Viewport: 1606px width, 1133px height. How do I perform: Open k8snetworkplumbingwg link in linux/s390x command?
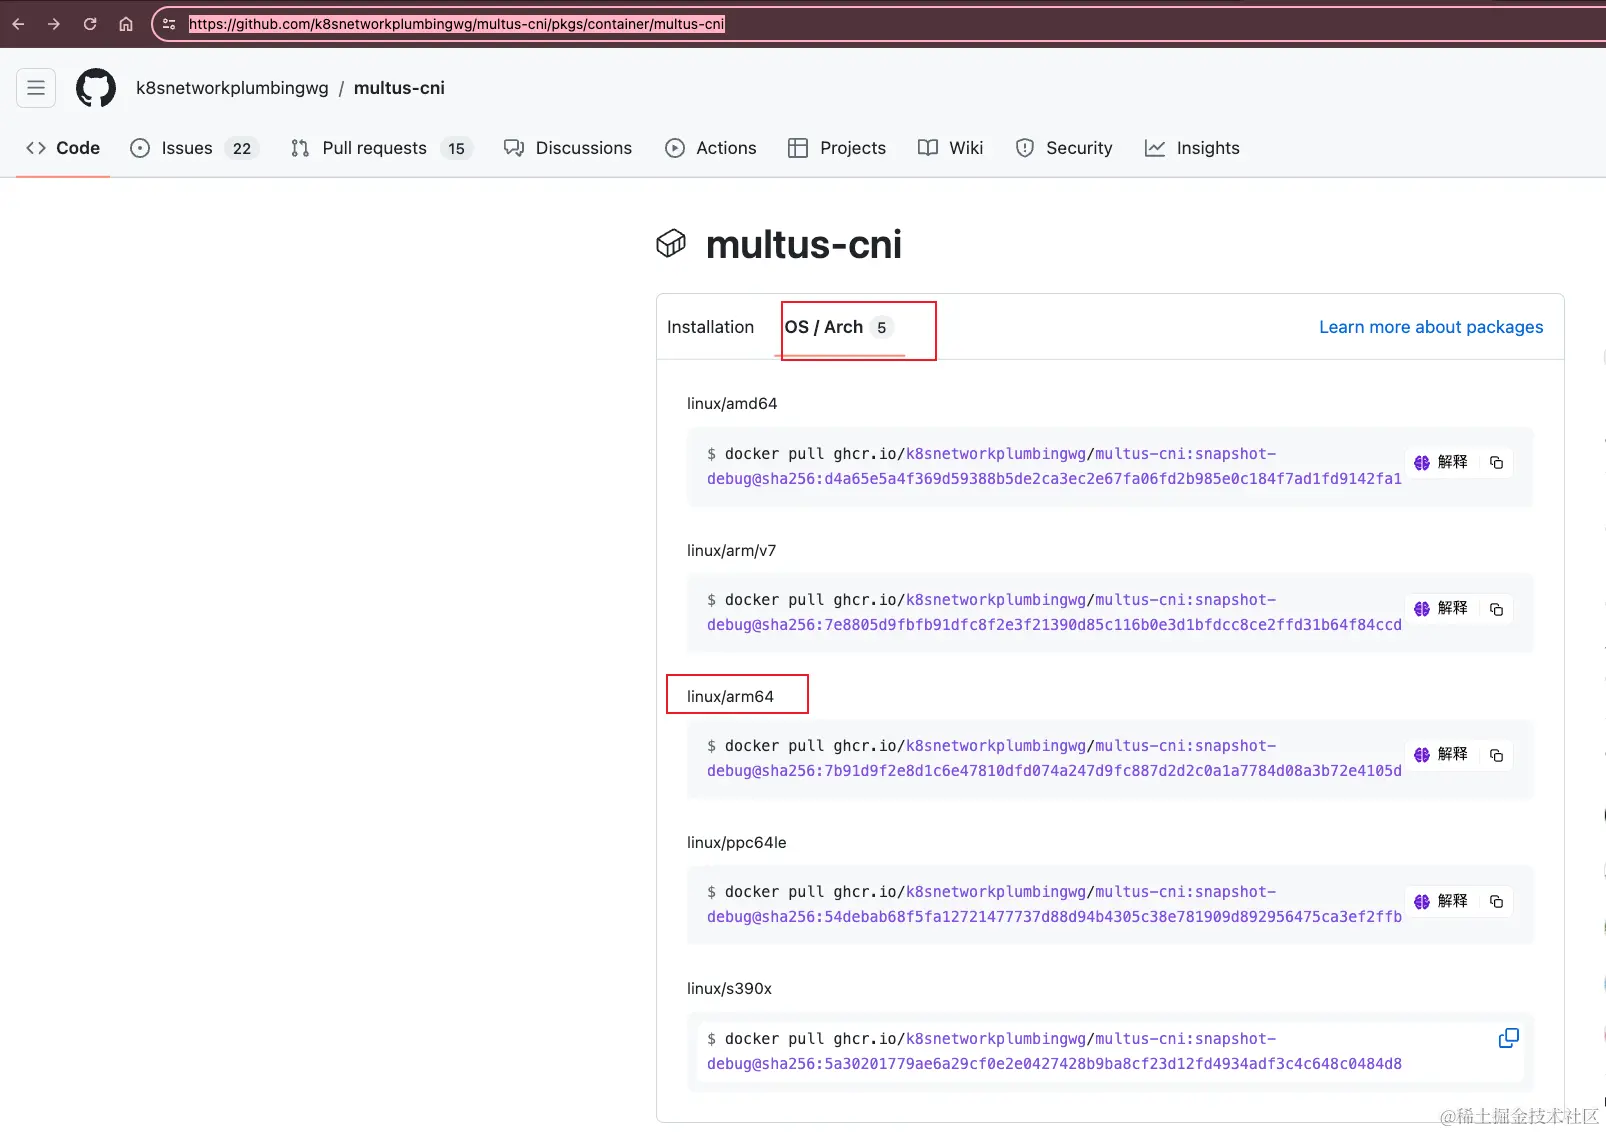[996, 1039]
